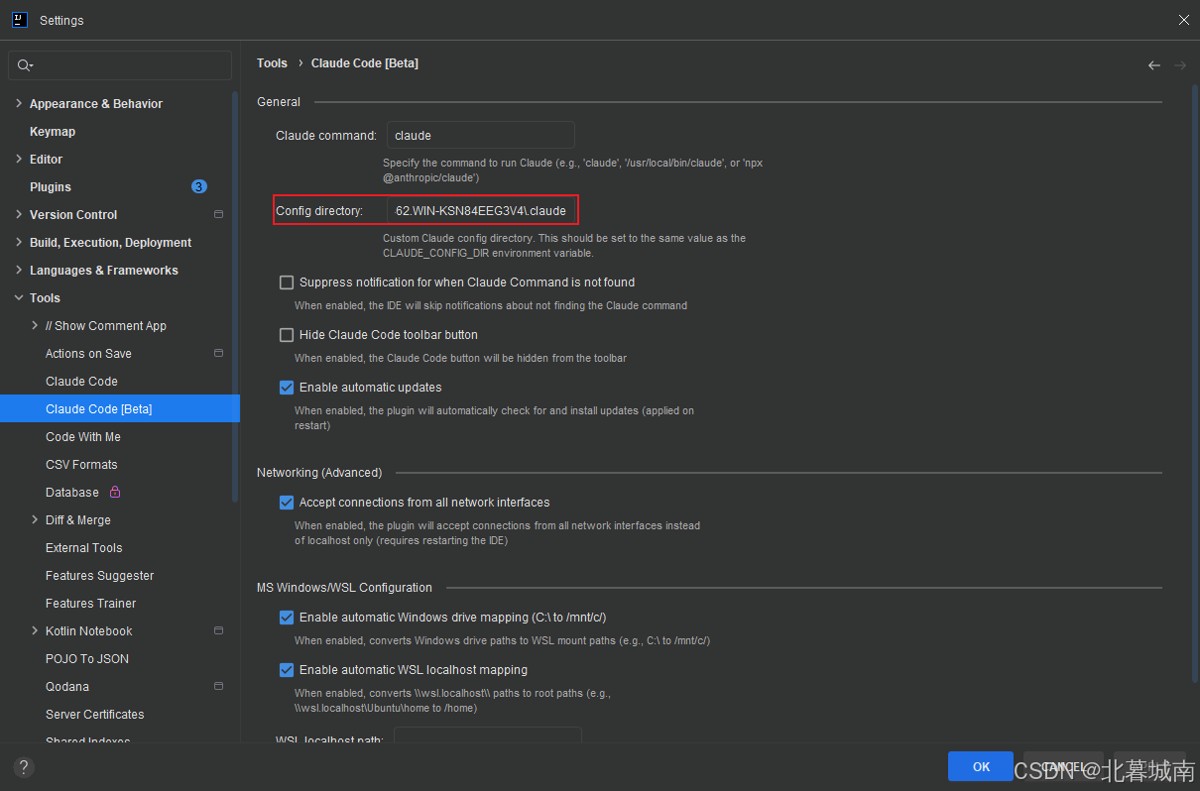Screen dimensions: 1200x791
Task: Expand the Version Control node
Action: [x=19, y=214]
